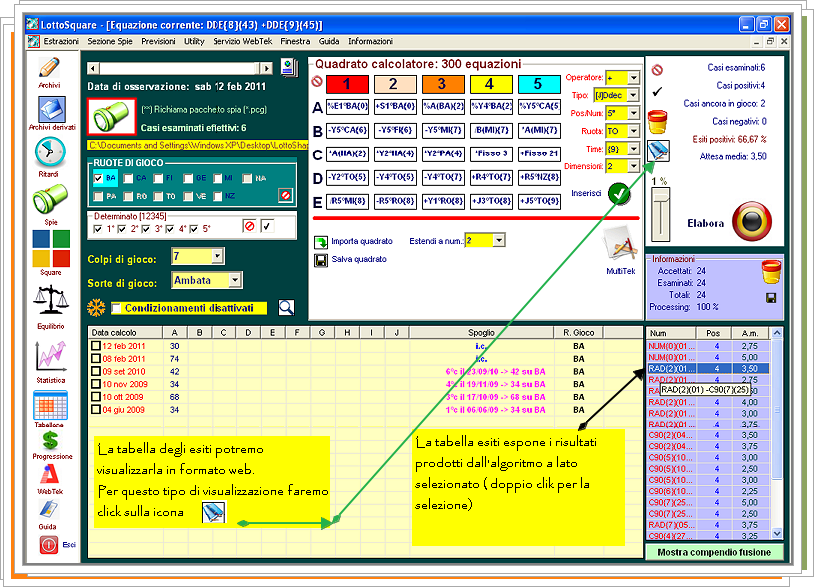Click the Fisso 21 equation cell

[539, 154]
